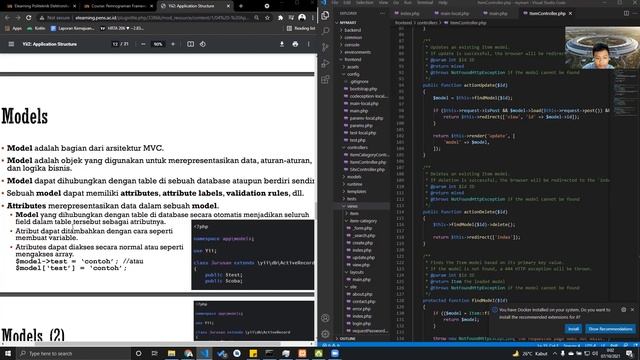Image resolution: width=640 pixels, height=360 pixels.
Task: Open a new Chrome tab
Action: point(241,6)
